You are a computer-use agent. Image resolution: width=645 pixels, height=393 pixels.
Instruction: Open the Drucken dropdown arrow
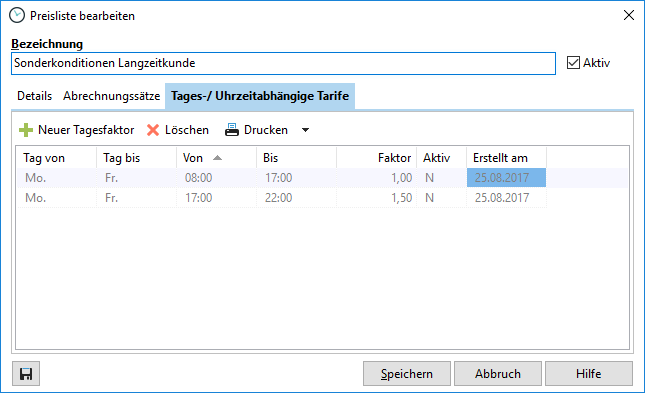(x=305, y=130)
